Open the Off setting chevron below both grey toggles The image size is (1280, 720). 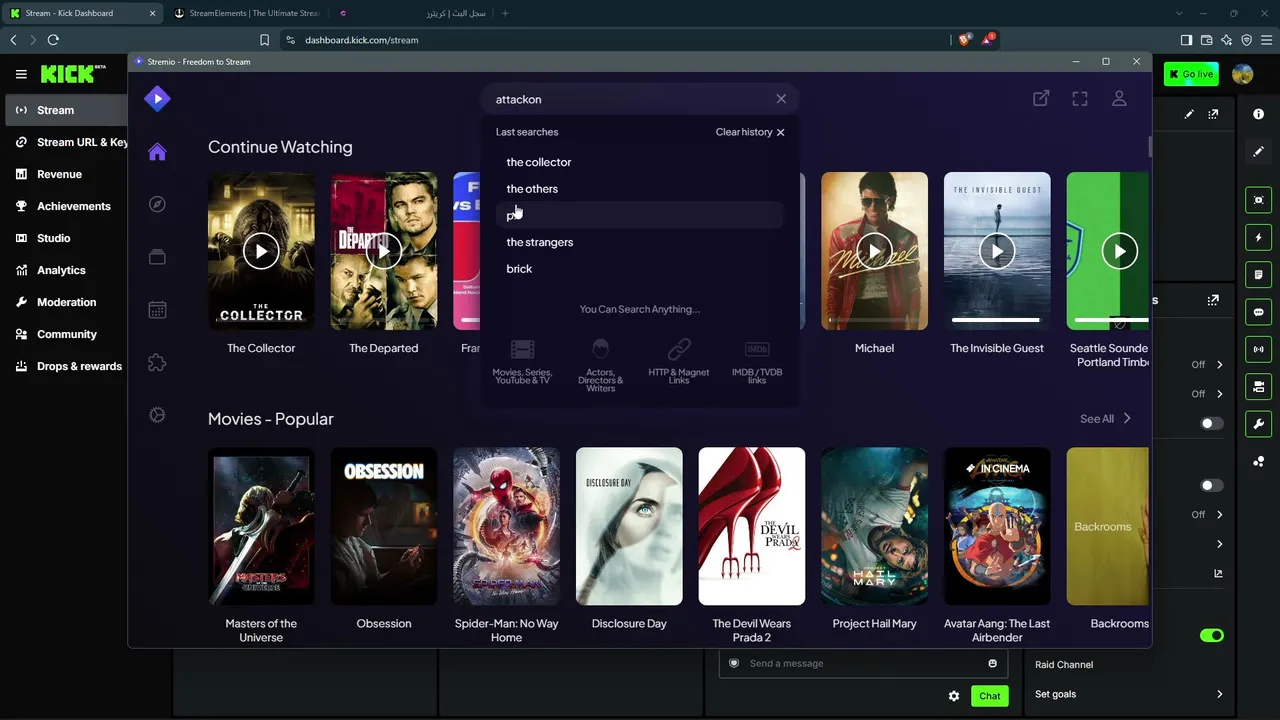point(1219,515)
